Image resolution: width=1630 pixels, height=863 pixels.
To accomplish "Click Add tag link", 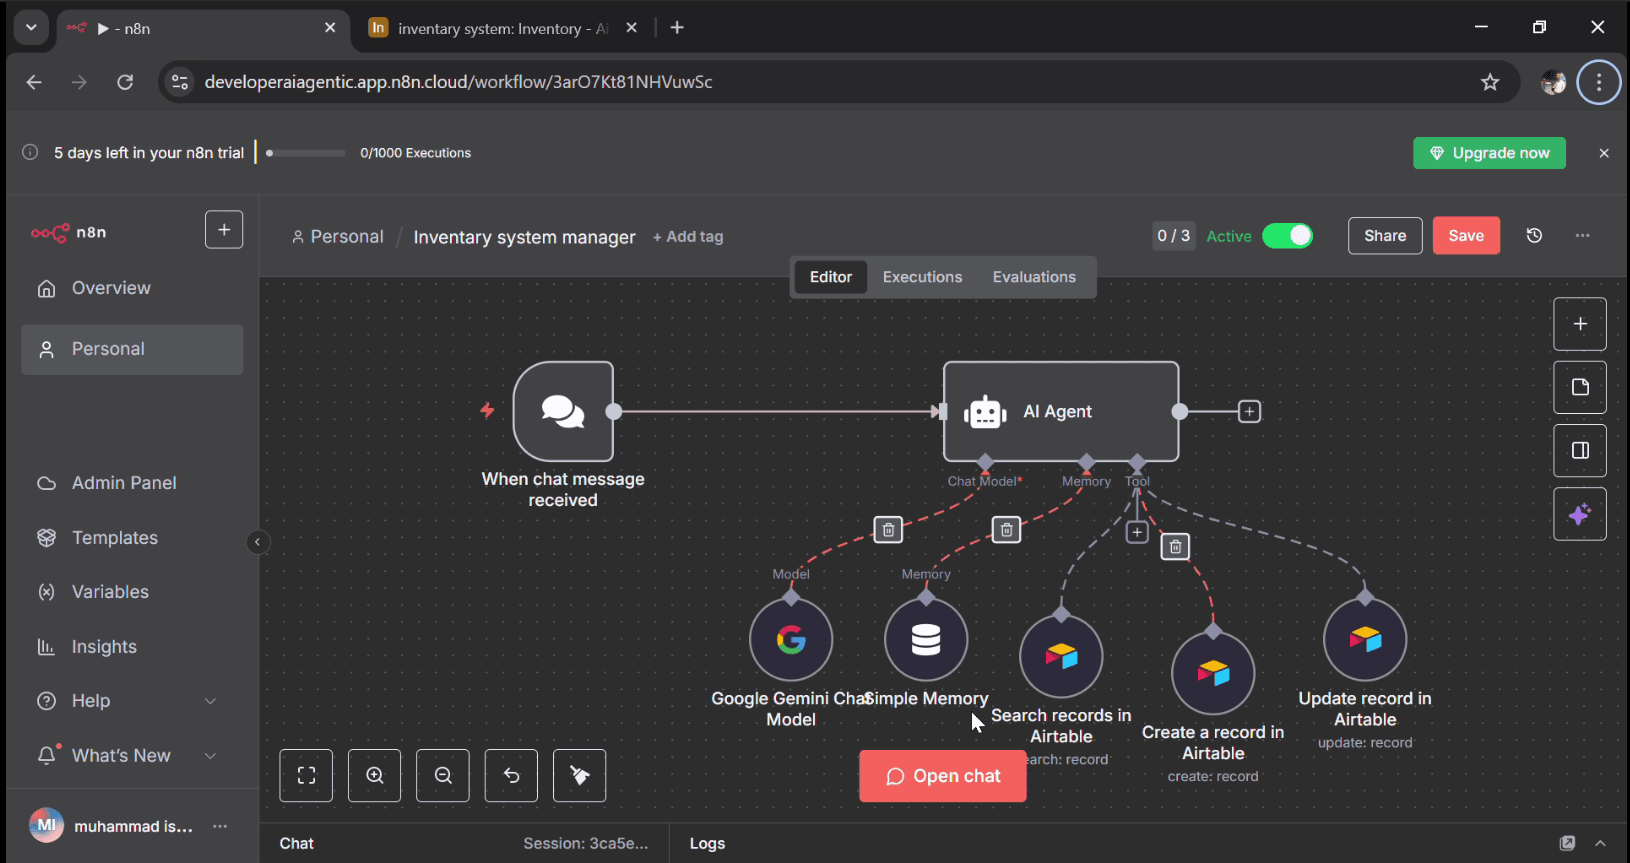I will coord(688,237).
